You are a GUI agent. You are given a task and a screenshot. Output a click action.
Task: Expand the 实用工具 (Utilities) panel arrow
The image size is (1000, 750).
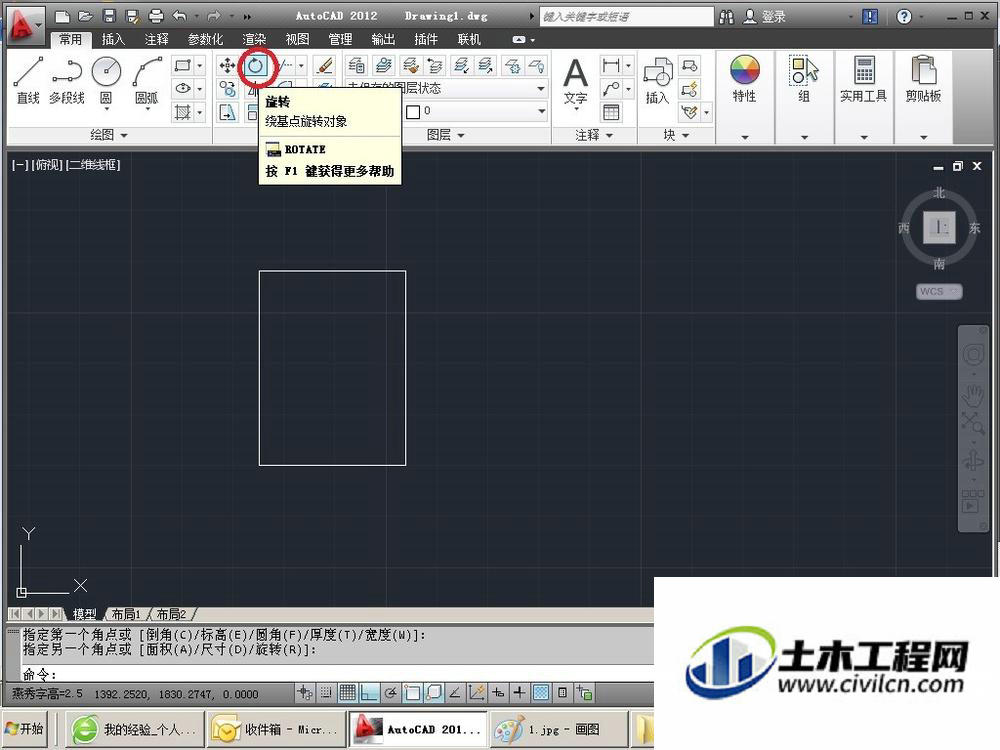tap(864, 136)
